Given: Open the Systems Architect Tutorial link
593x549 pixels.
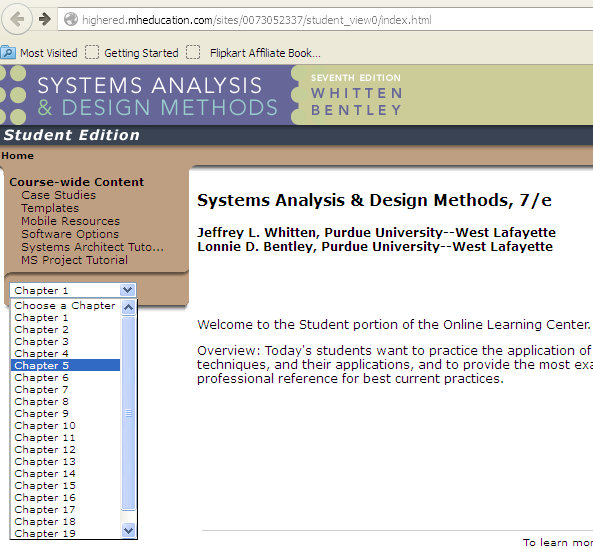Looking at the screenshot, I should coord(92,247).
